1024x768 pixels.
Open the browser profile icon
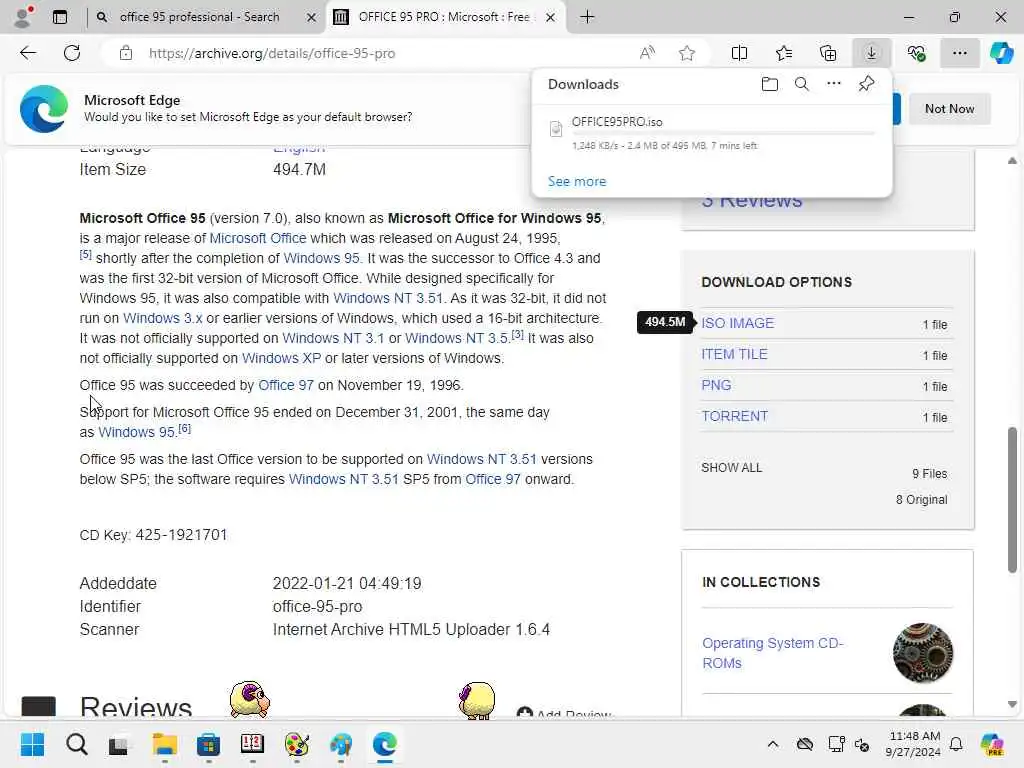24,17
